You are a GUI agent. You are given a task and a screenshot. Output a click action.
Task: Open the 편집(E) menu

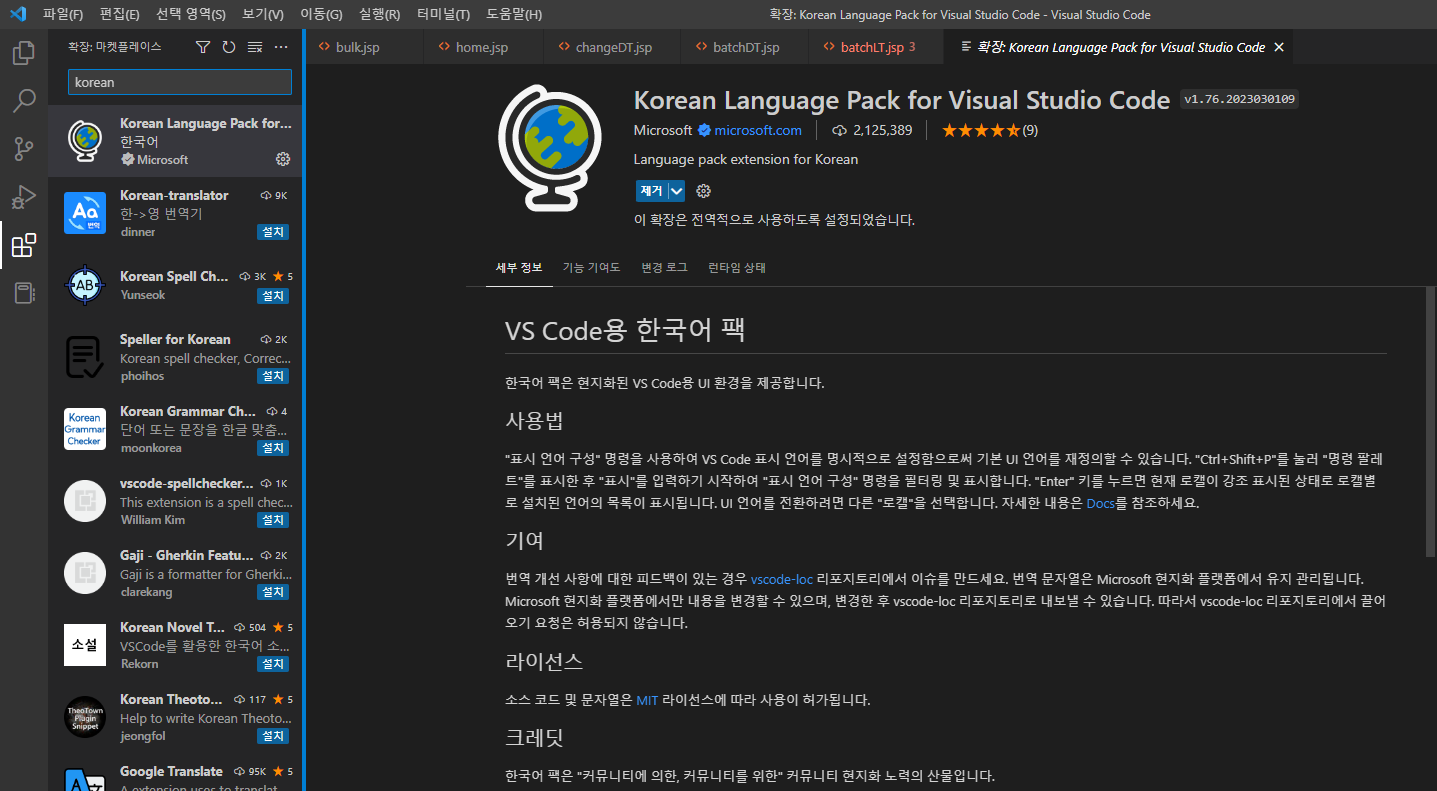click(x=120, y=14)
